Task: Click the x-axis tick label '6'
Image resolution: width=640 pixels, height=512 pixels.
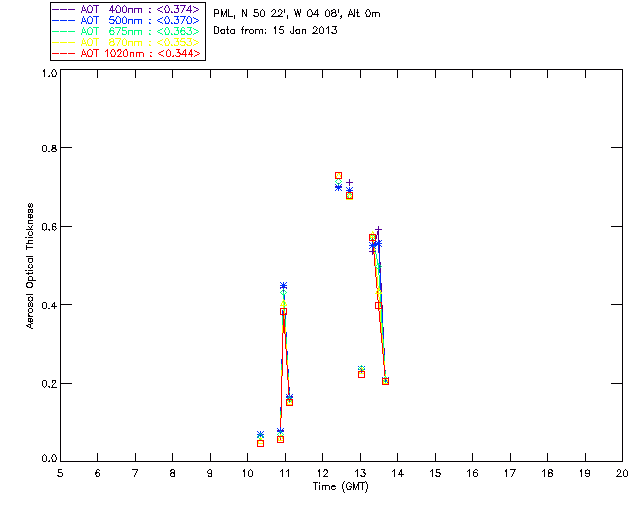Action: (98, 473)
